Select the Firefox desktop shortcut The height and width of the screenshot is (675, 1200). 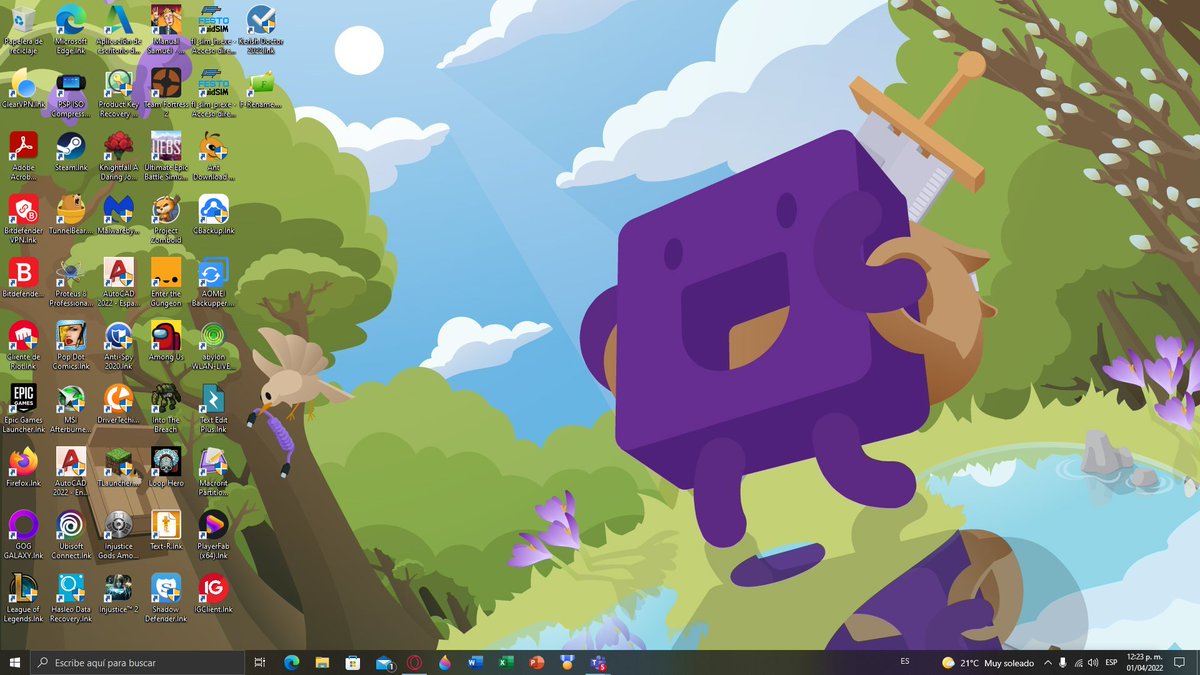pyautogui.click(x=23, y=468)
